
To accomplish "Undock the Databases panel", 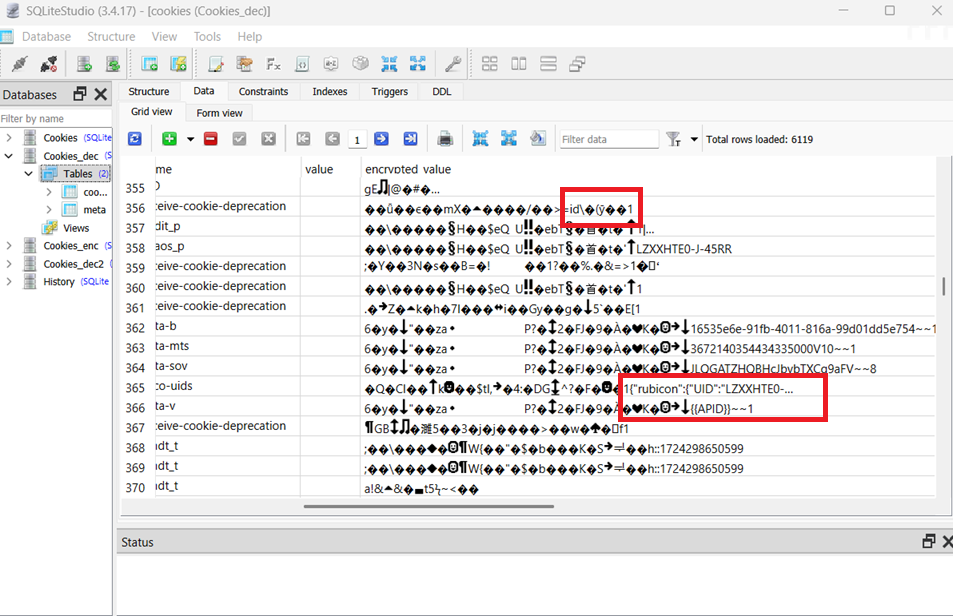I will point(80,94).
